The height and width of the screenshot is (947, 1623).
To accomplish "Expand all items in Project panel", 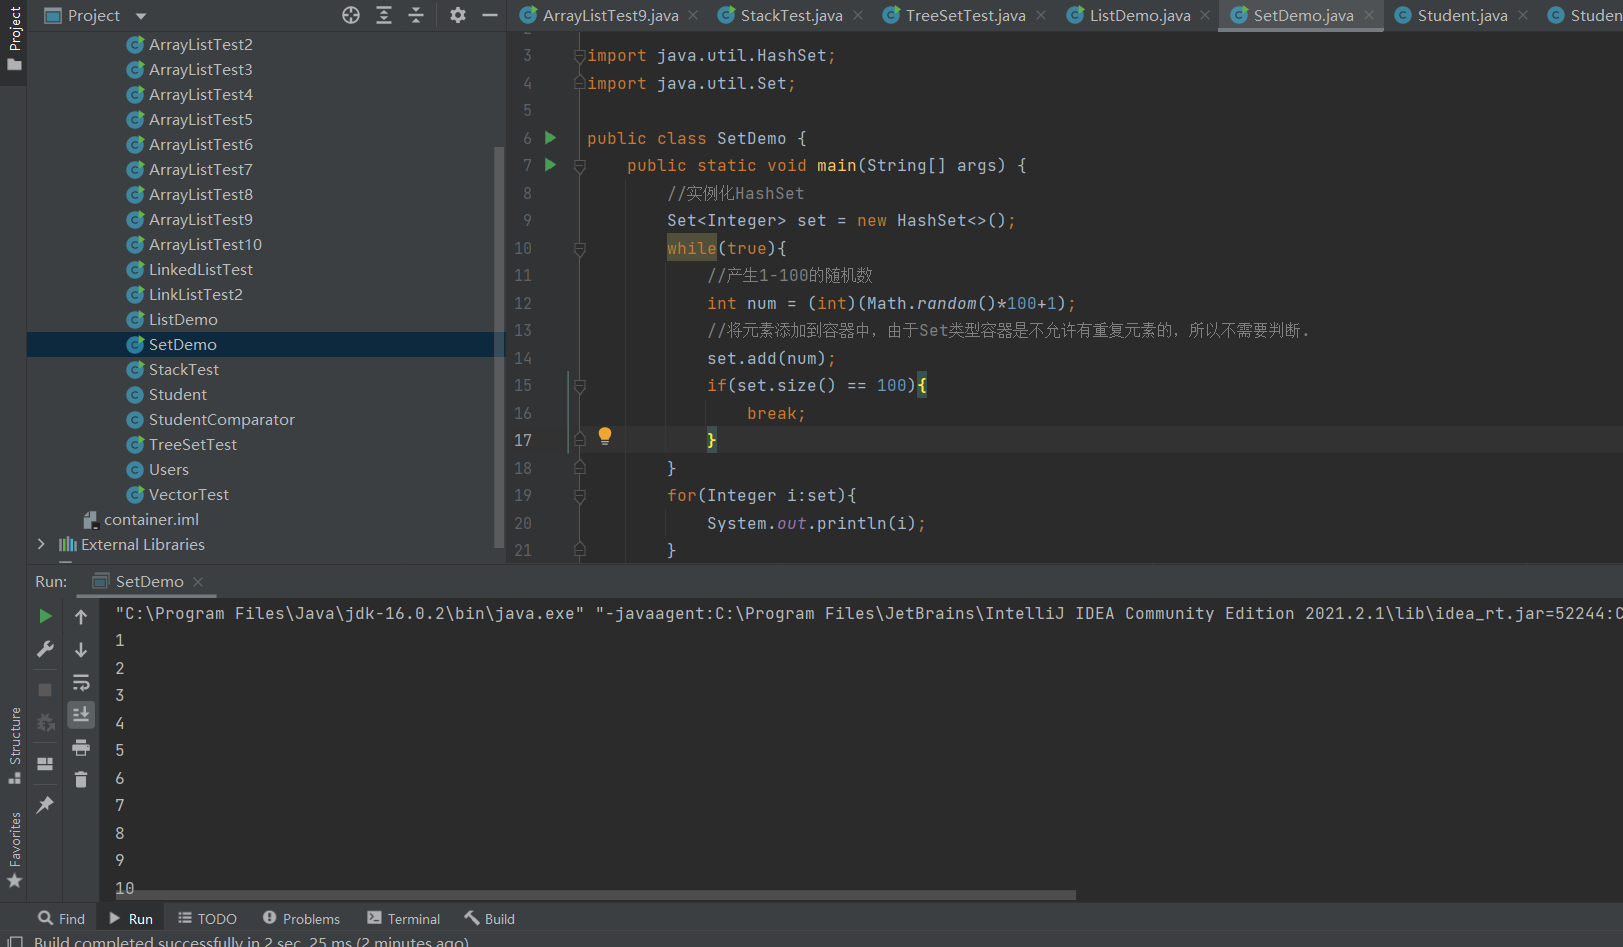I will [x=384, y=15].
